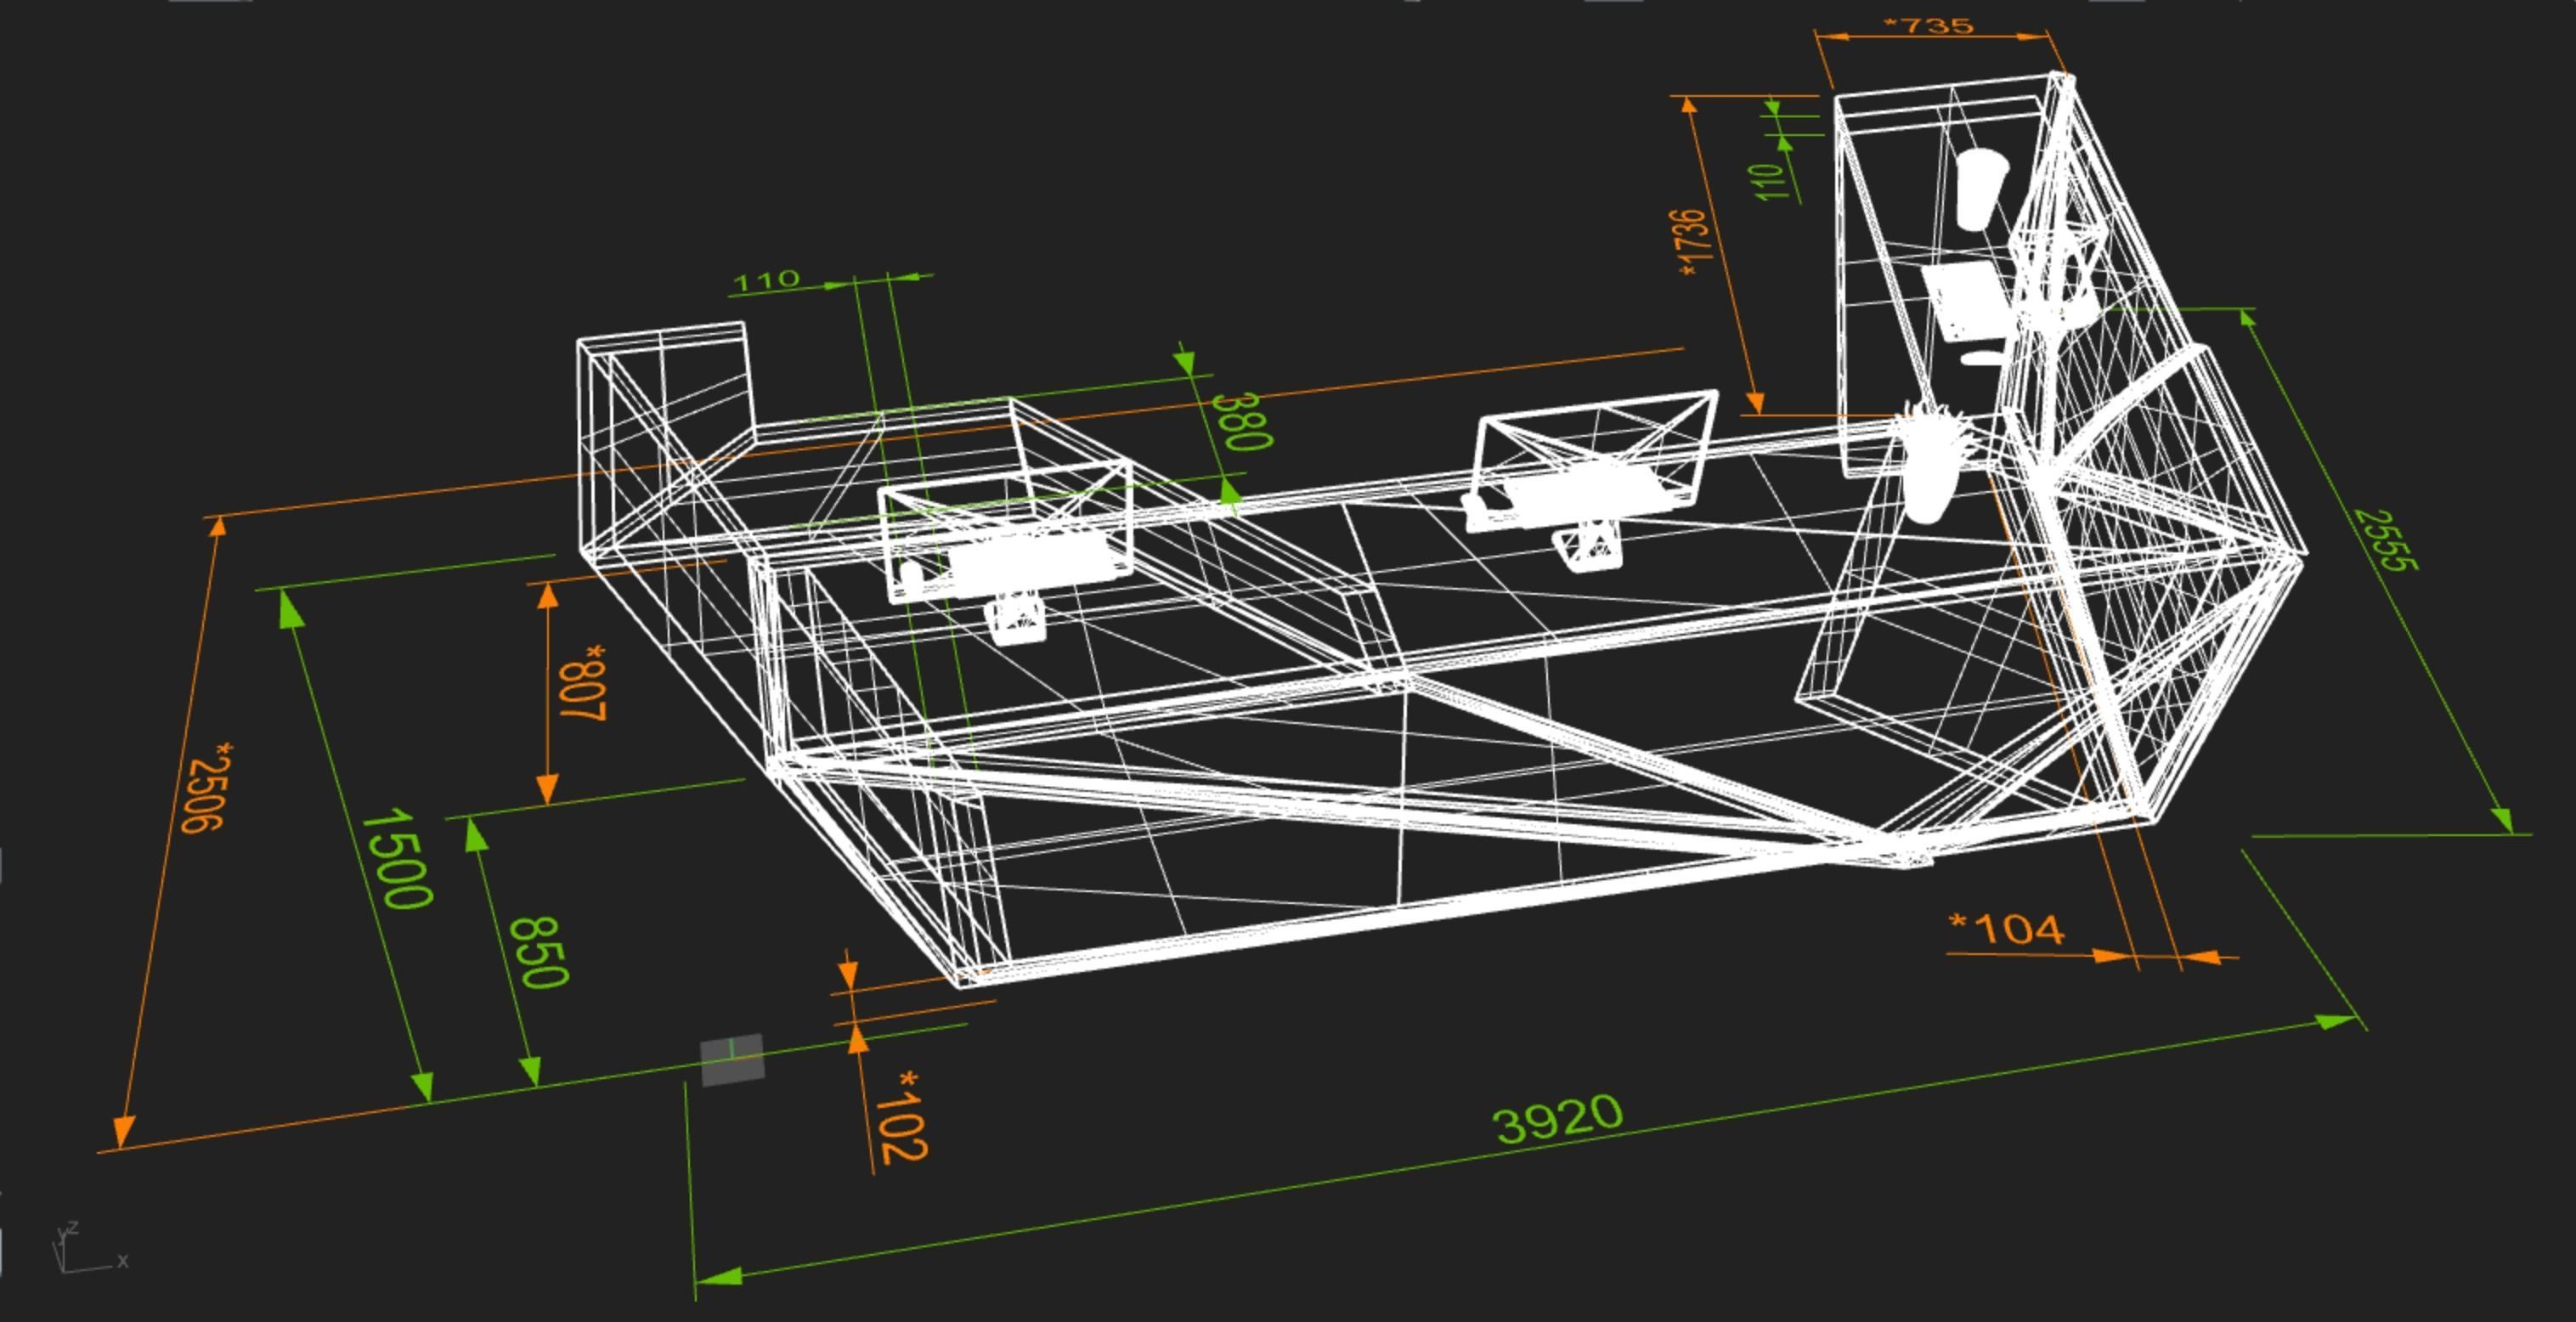The height and width of the screenshot is (1322, 2576).
Task: Click the green 850 dimension label
Action: [540, 952]
